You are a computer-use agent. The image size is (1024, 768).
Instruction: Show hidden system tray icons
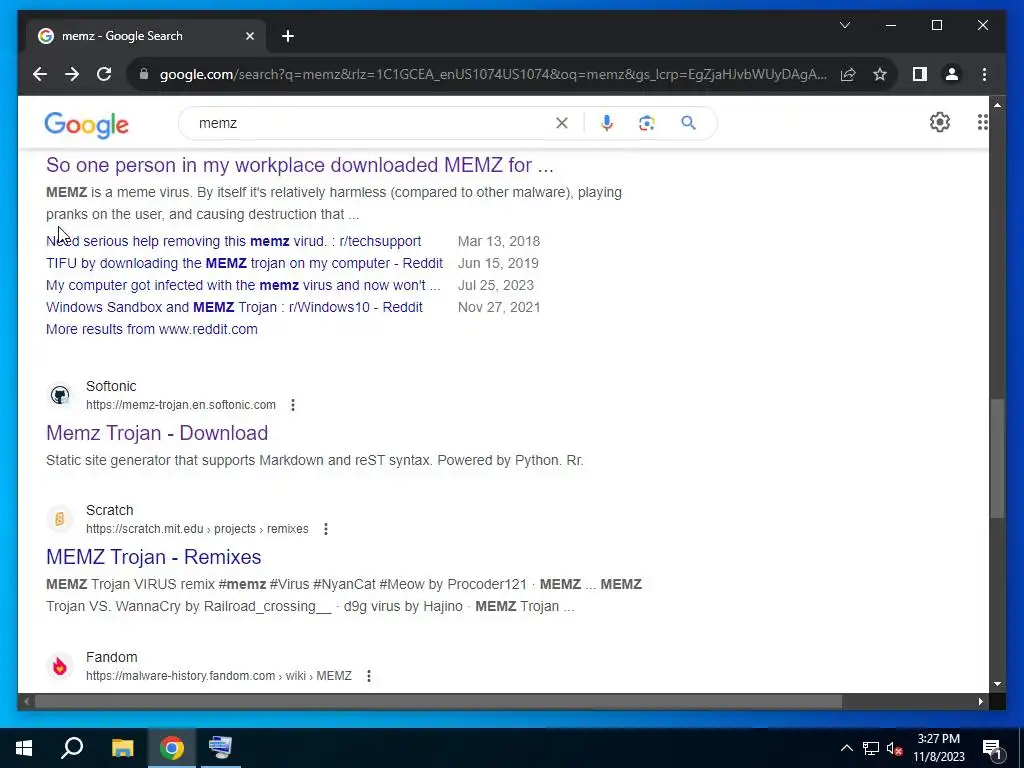coord(846,748)
